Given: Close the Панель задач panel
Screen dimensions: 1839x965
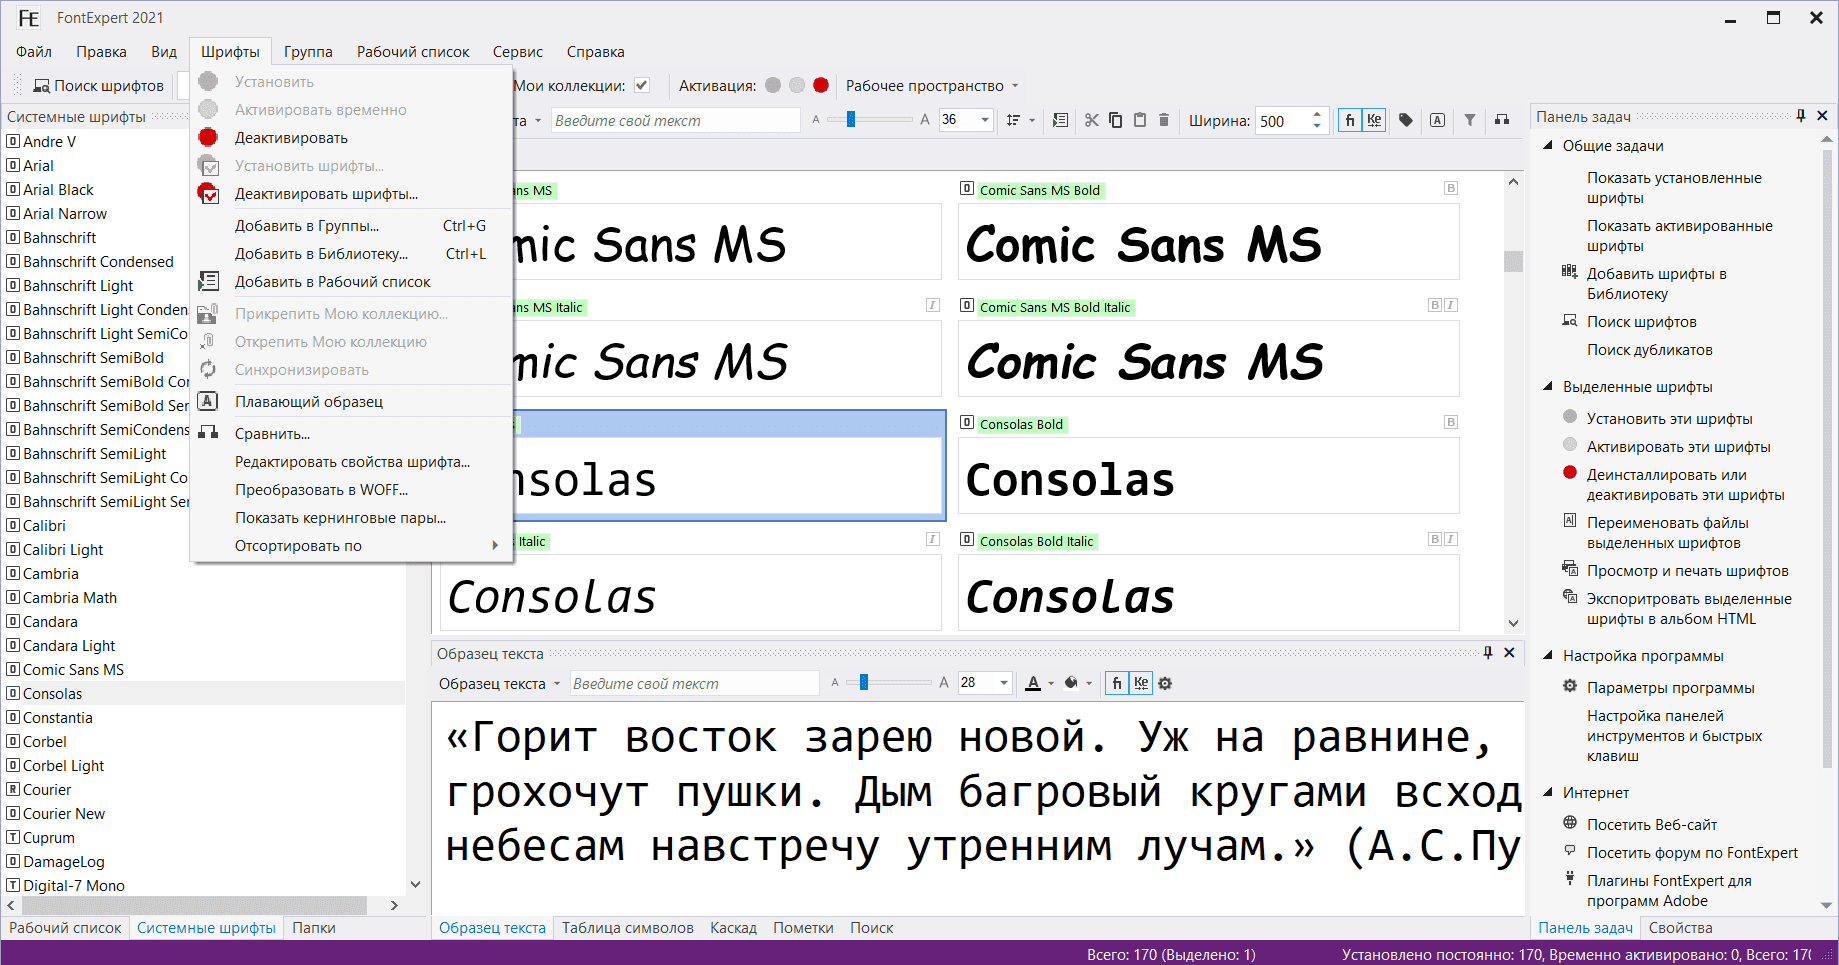Looking at the screenshot, I should (1822, 116).
